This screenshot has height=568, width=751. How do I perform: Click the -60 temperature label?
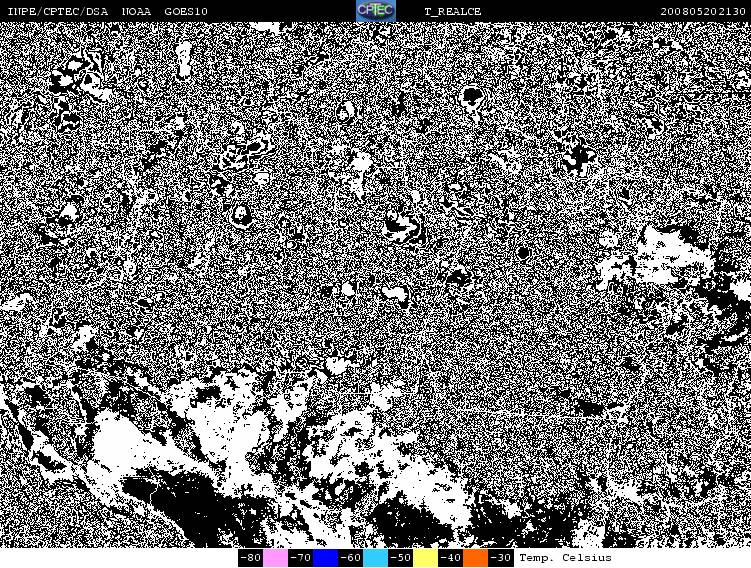tap(350, 558)
